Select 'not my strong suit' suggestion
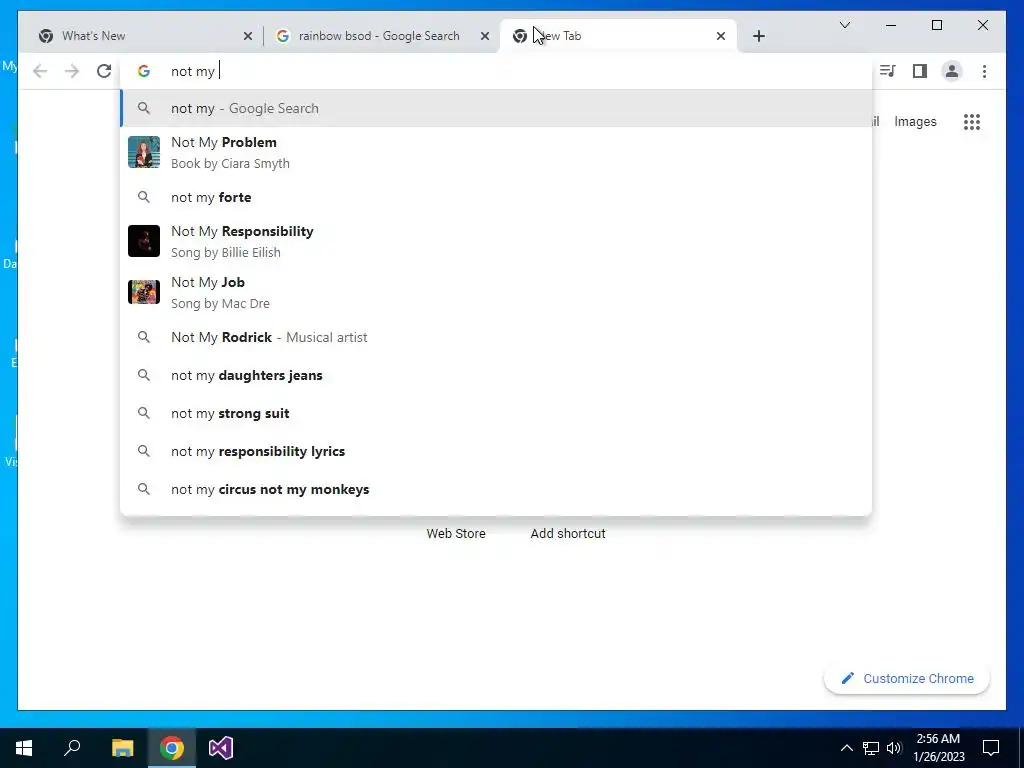Screen dimensions: 1024x768 tap(496, 413)
